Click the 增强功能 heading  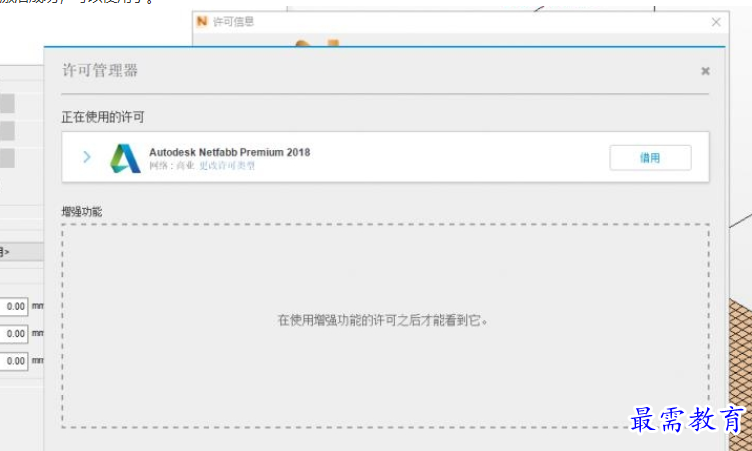(x=82, y=212)
